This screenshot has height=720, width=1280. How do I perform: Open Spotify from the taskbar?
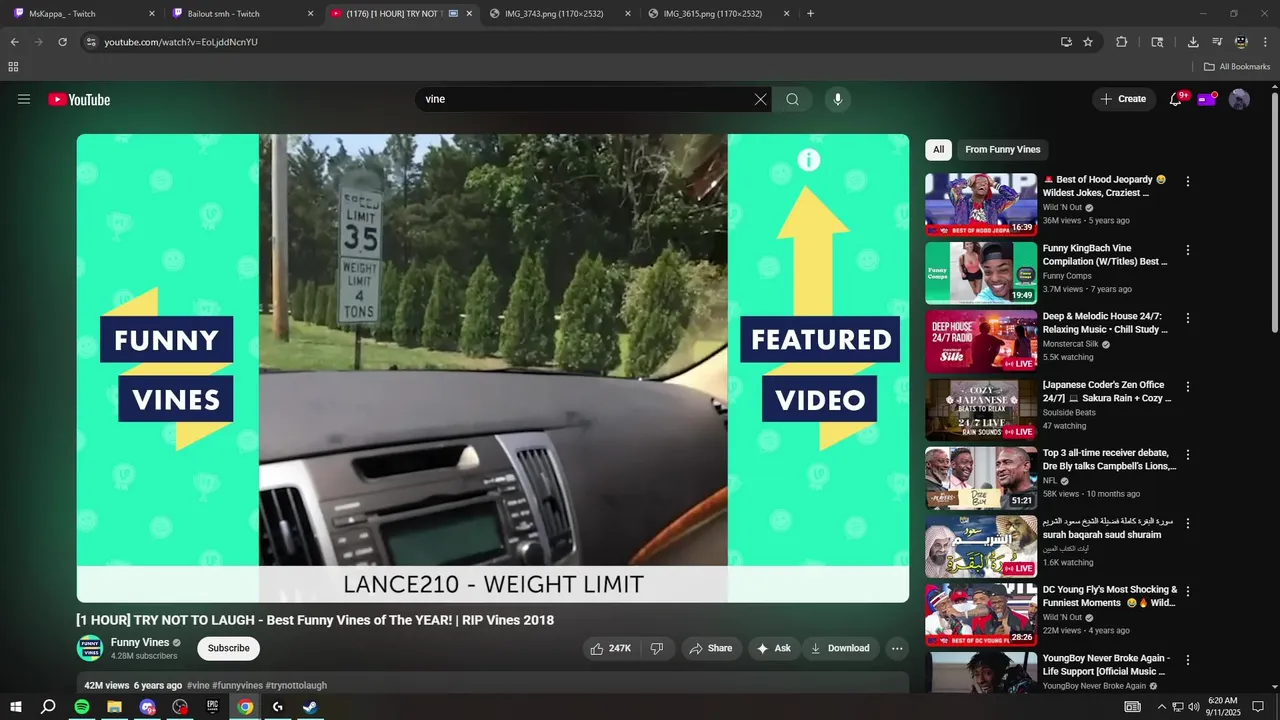tap(82, 707)
